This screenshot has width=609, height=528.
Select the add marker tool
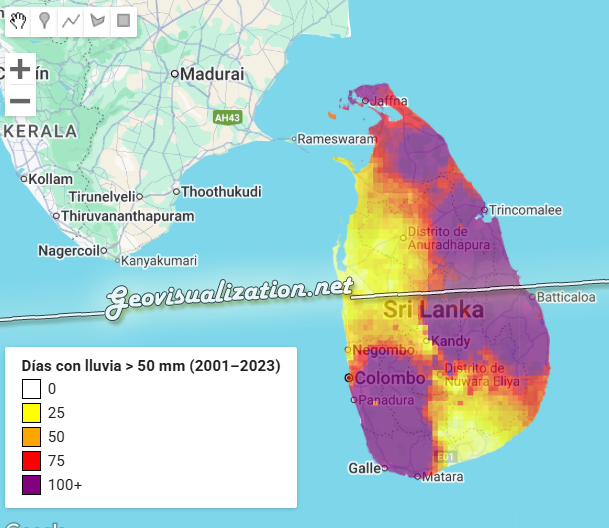45,20
